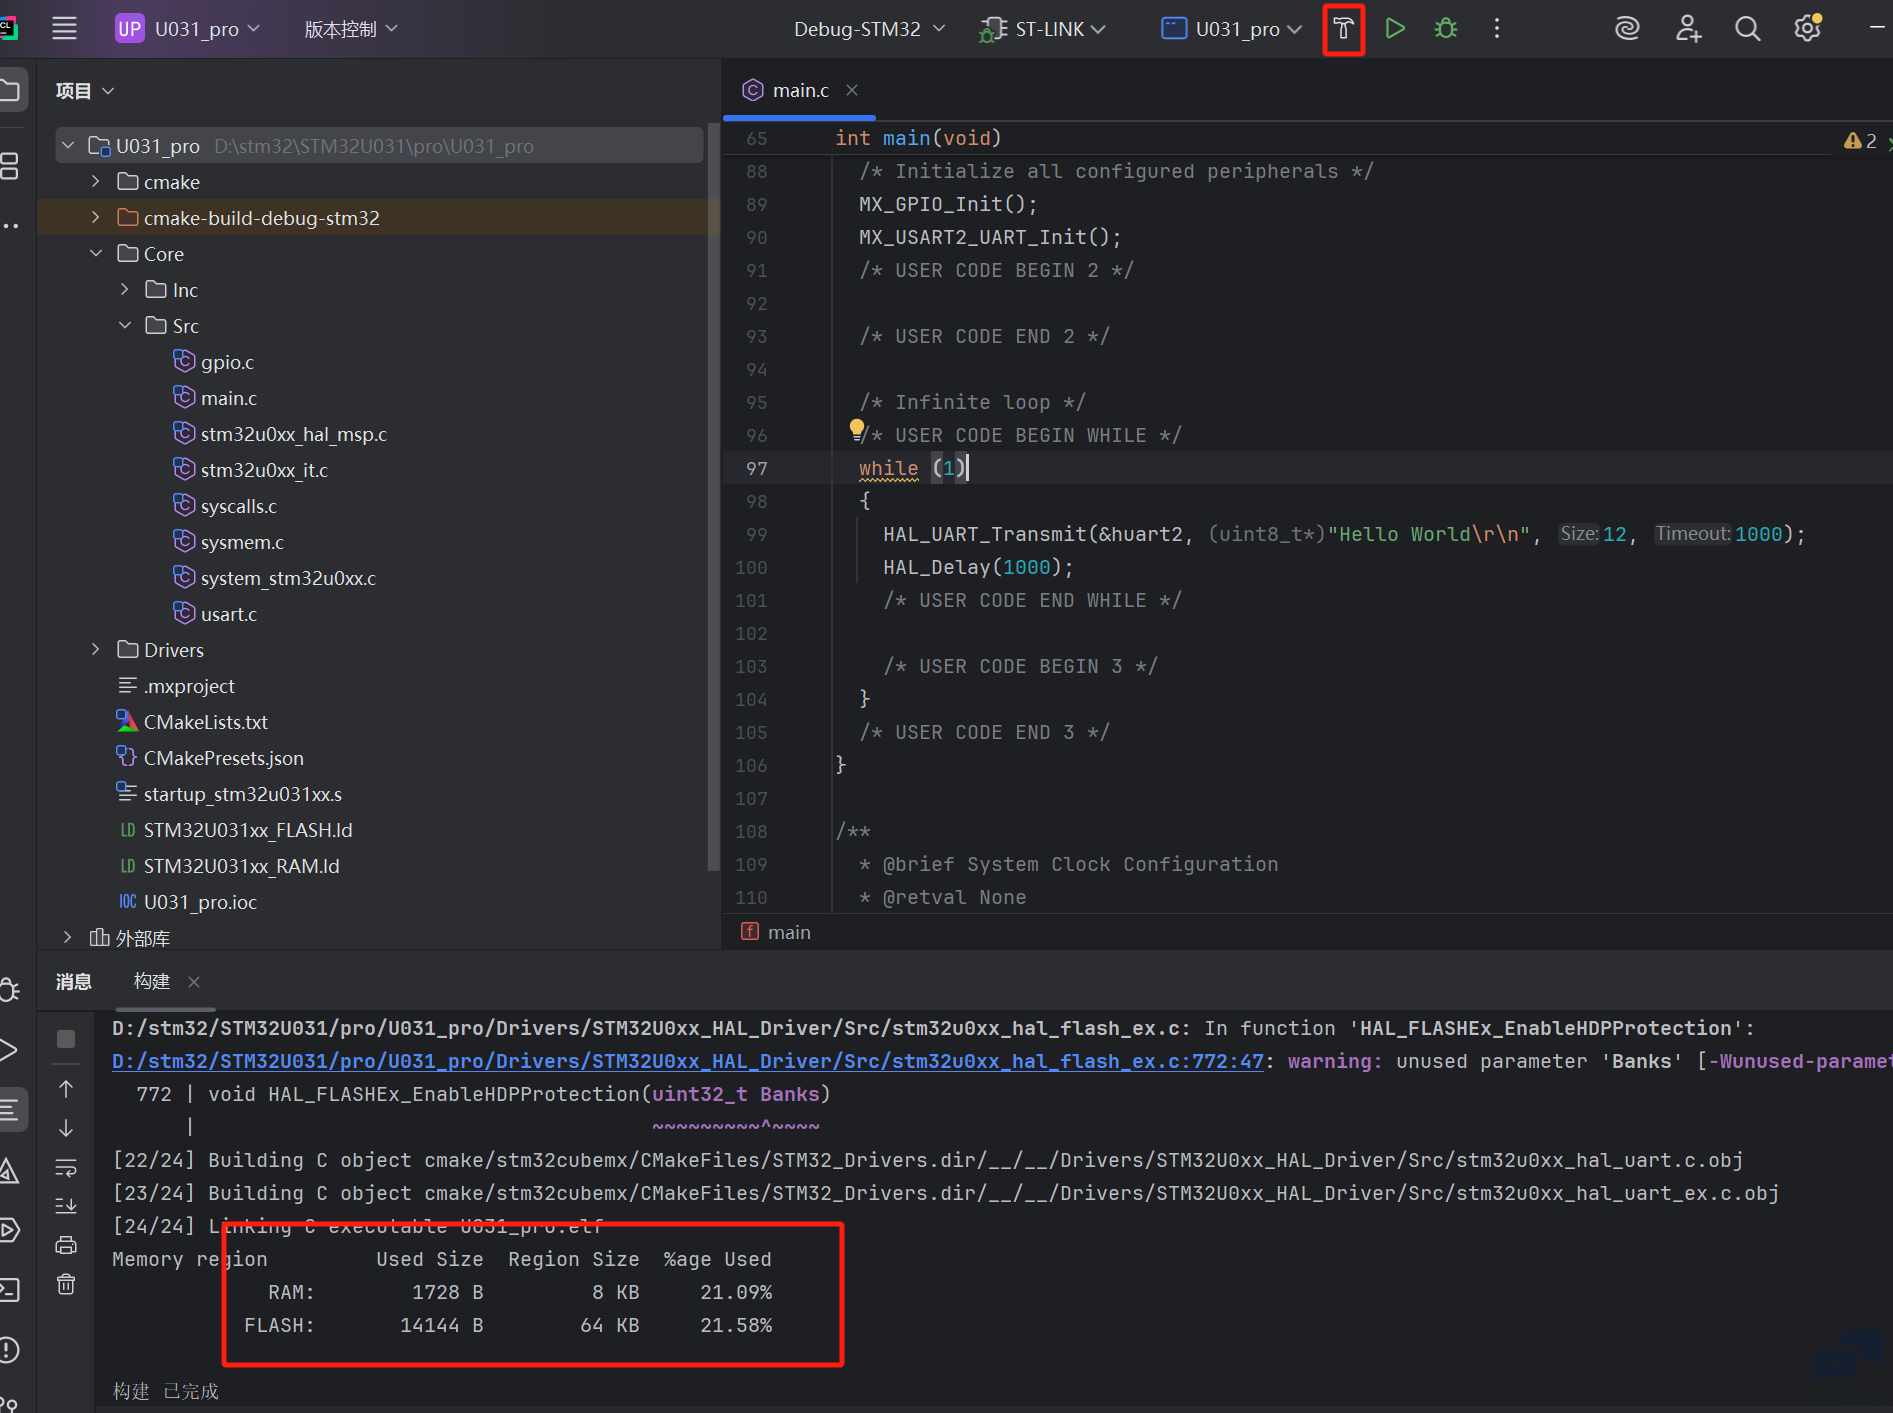Image resolution: width=1893 pixels, height=1413 pixels.
Task: Open the Debug-STM32 configuration dropdown
Action: 869,29
